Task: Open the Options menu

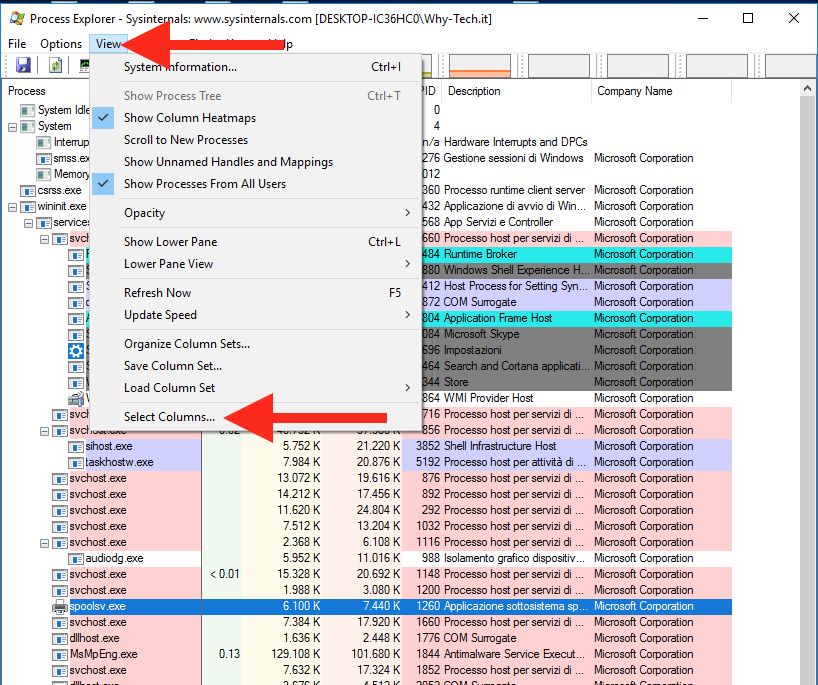Action: (61, 44)
